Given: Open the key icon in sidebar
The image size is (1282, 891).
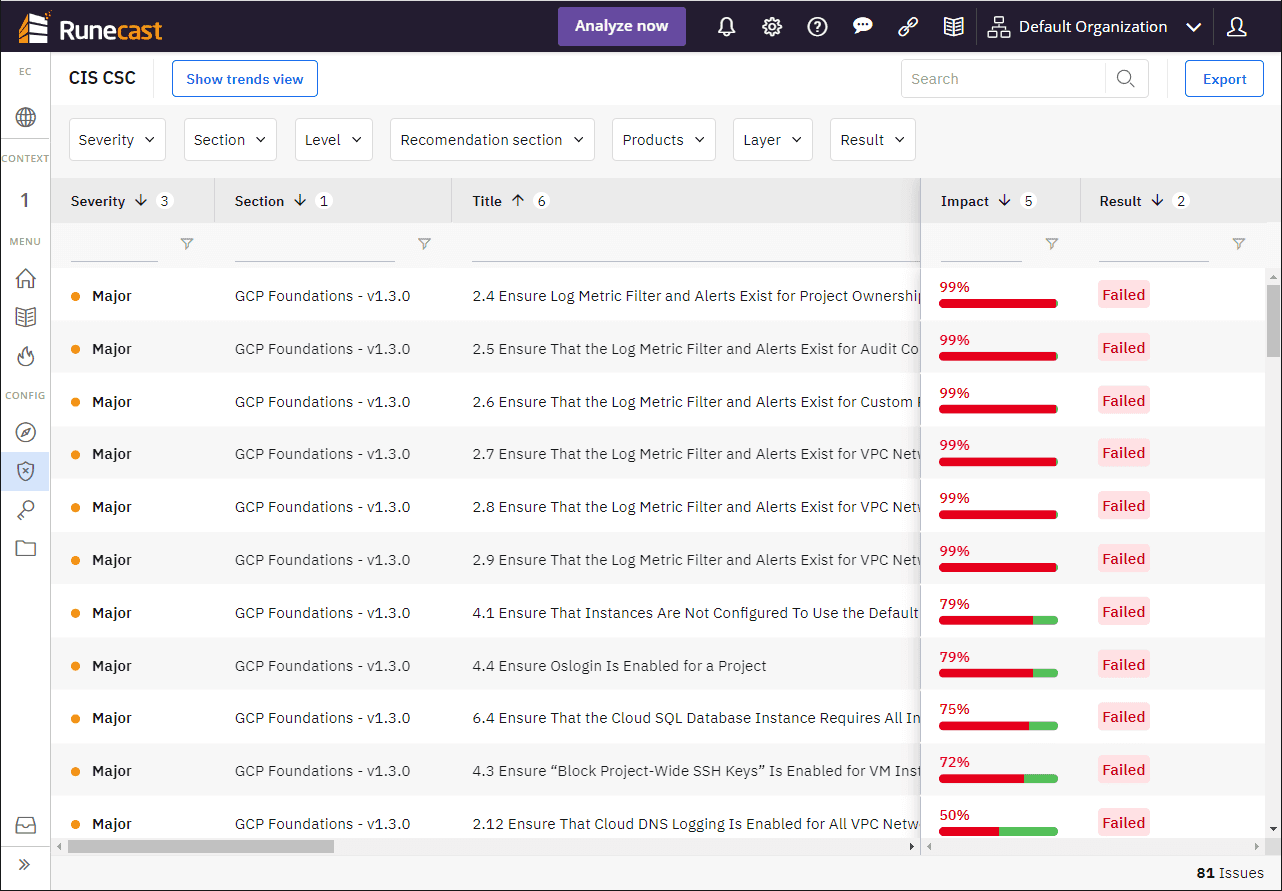Looking at the screenshot, I should (x=26, y=510).
